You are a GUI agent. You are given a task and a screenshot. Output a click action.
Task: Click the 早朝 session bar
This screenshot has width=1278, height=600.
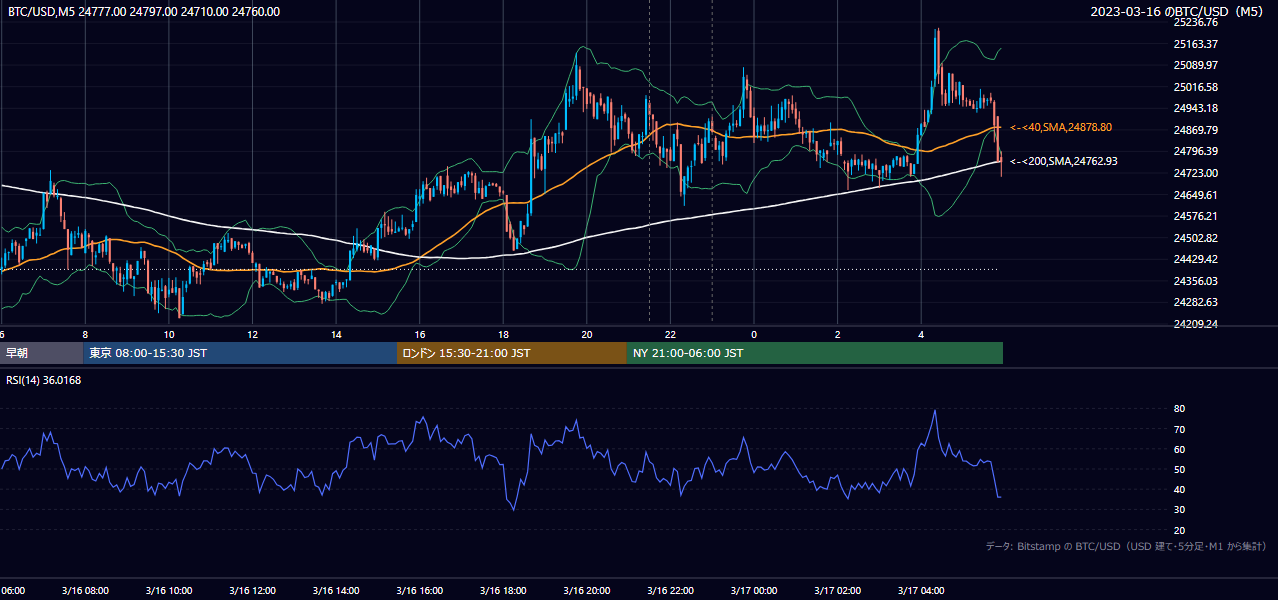(x=41, y=353)
